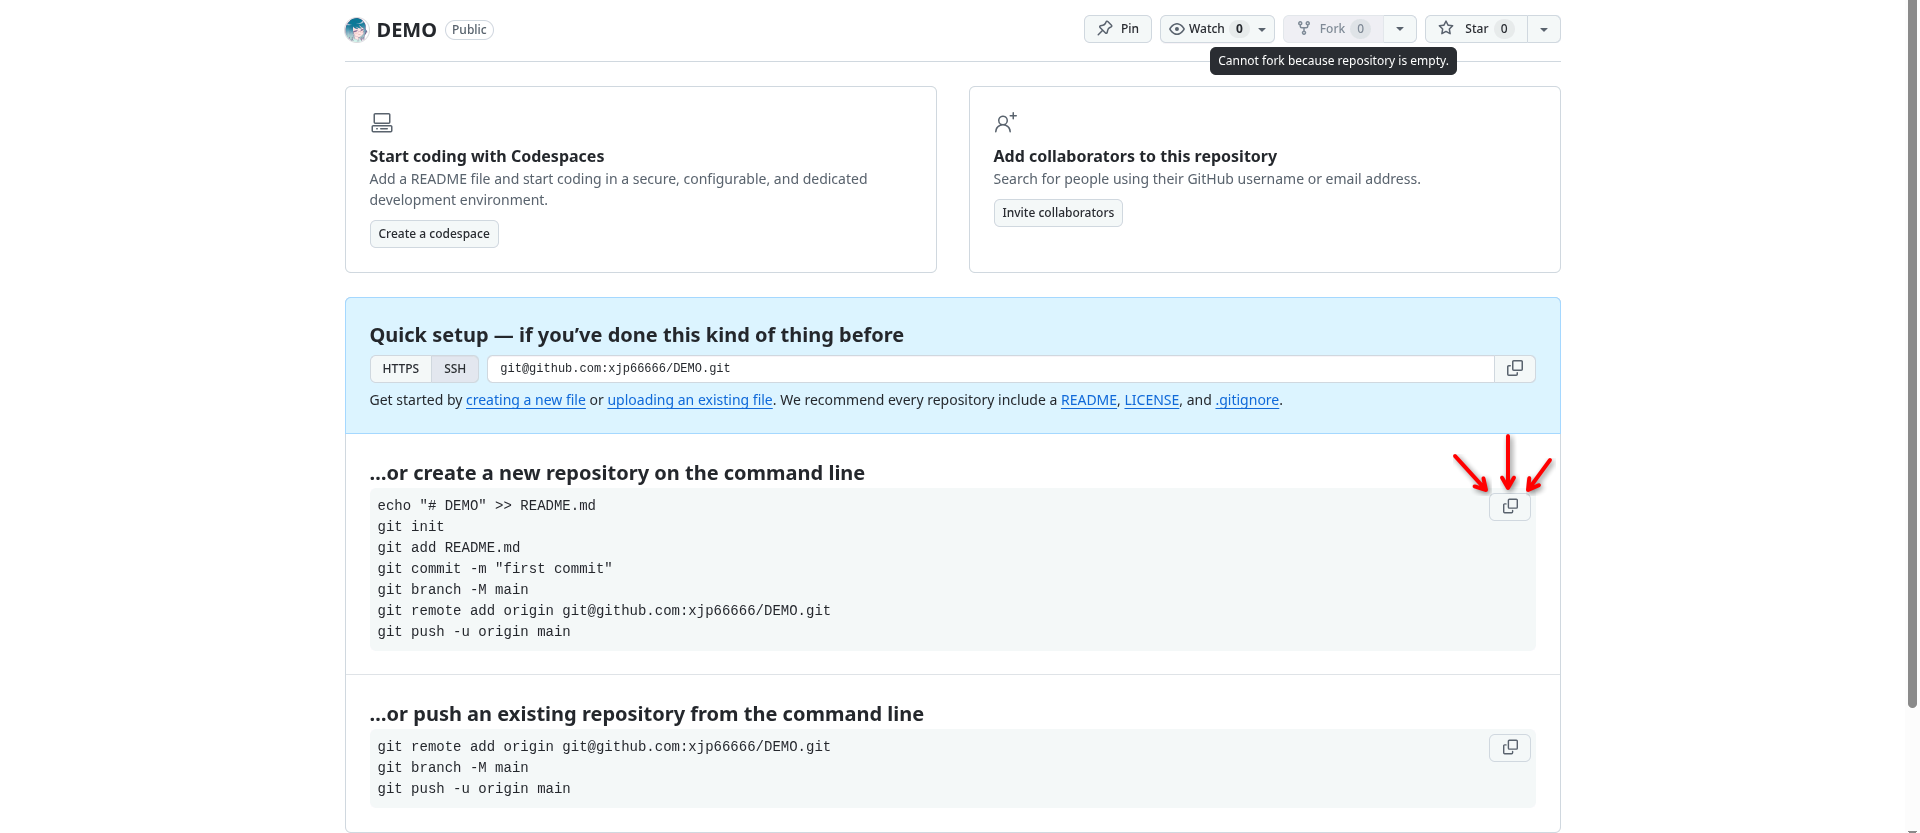1920x833 pixels.
Task: Click the DEMO repository owner avatar
Action: point(357,30)
